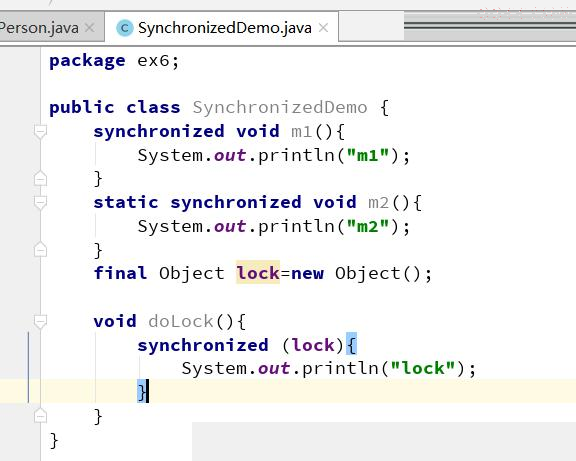576x461 pixels.
Task: Click fold end marker of doLock method
Action: [40, 416]
